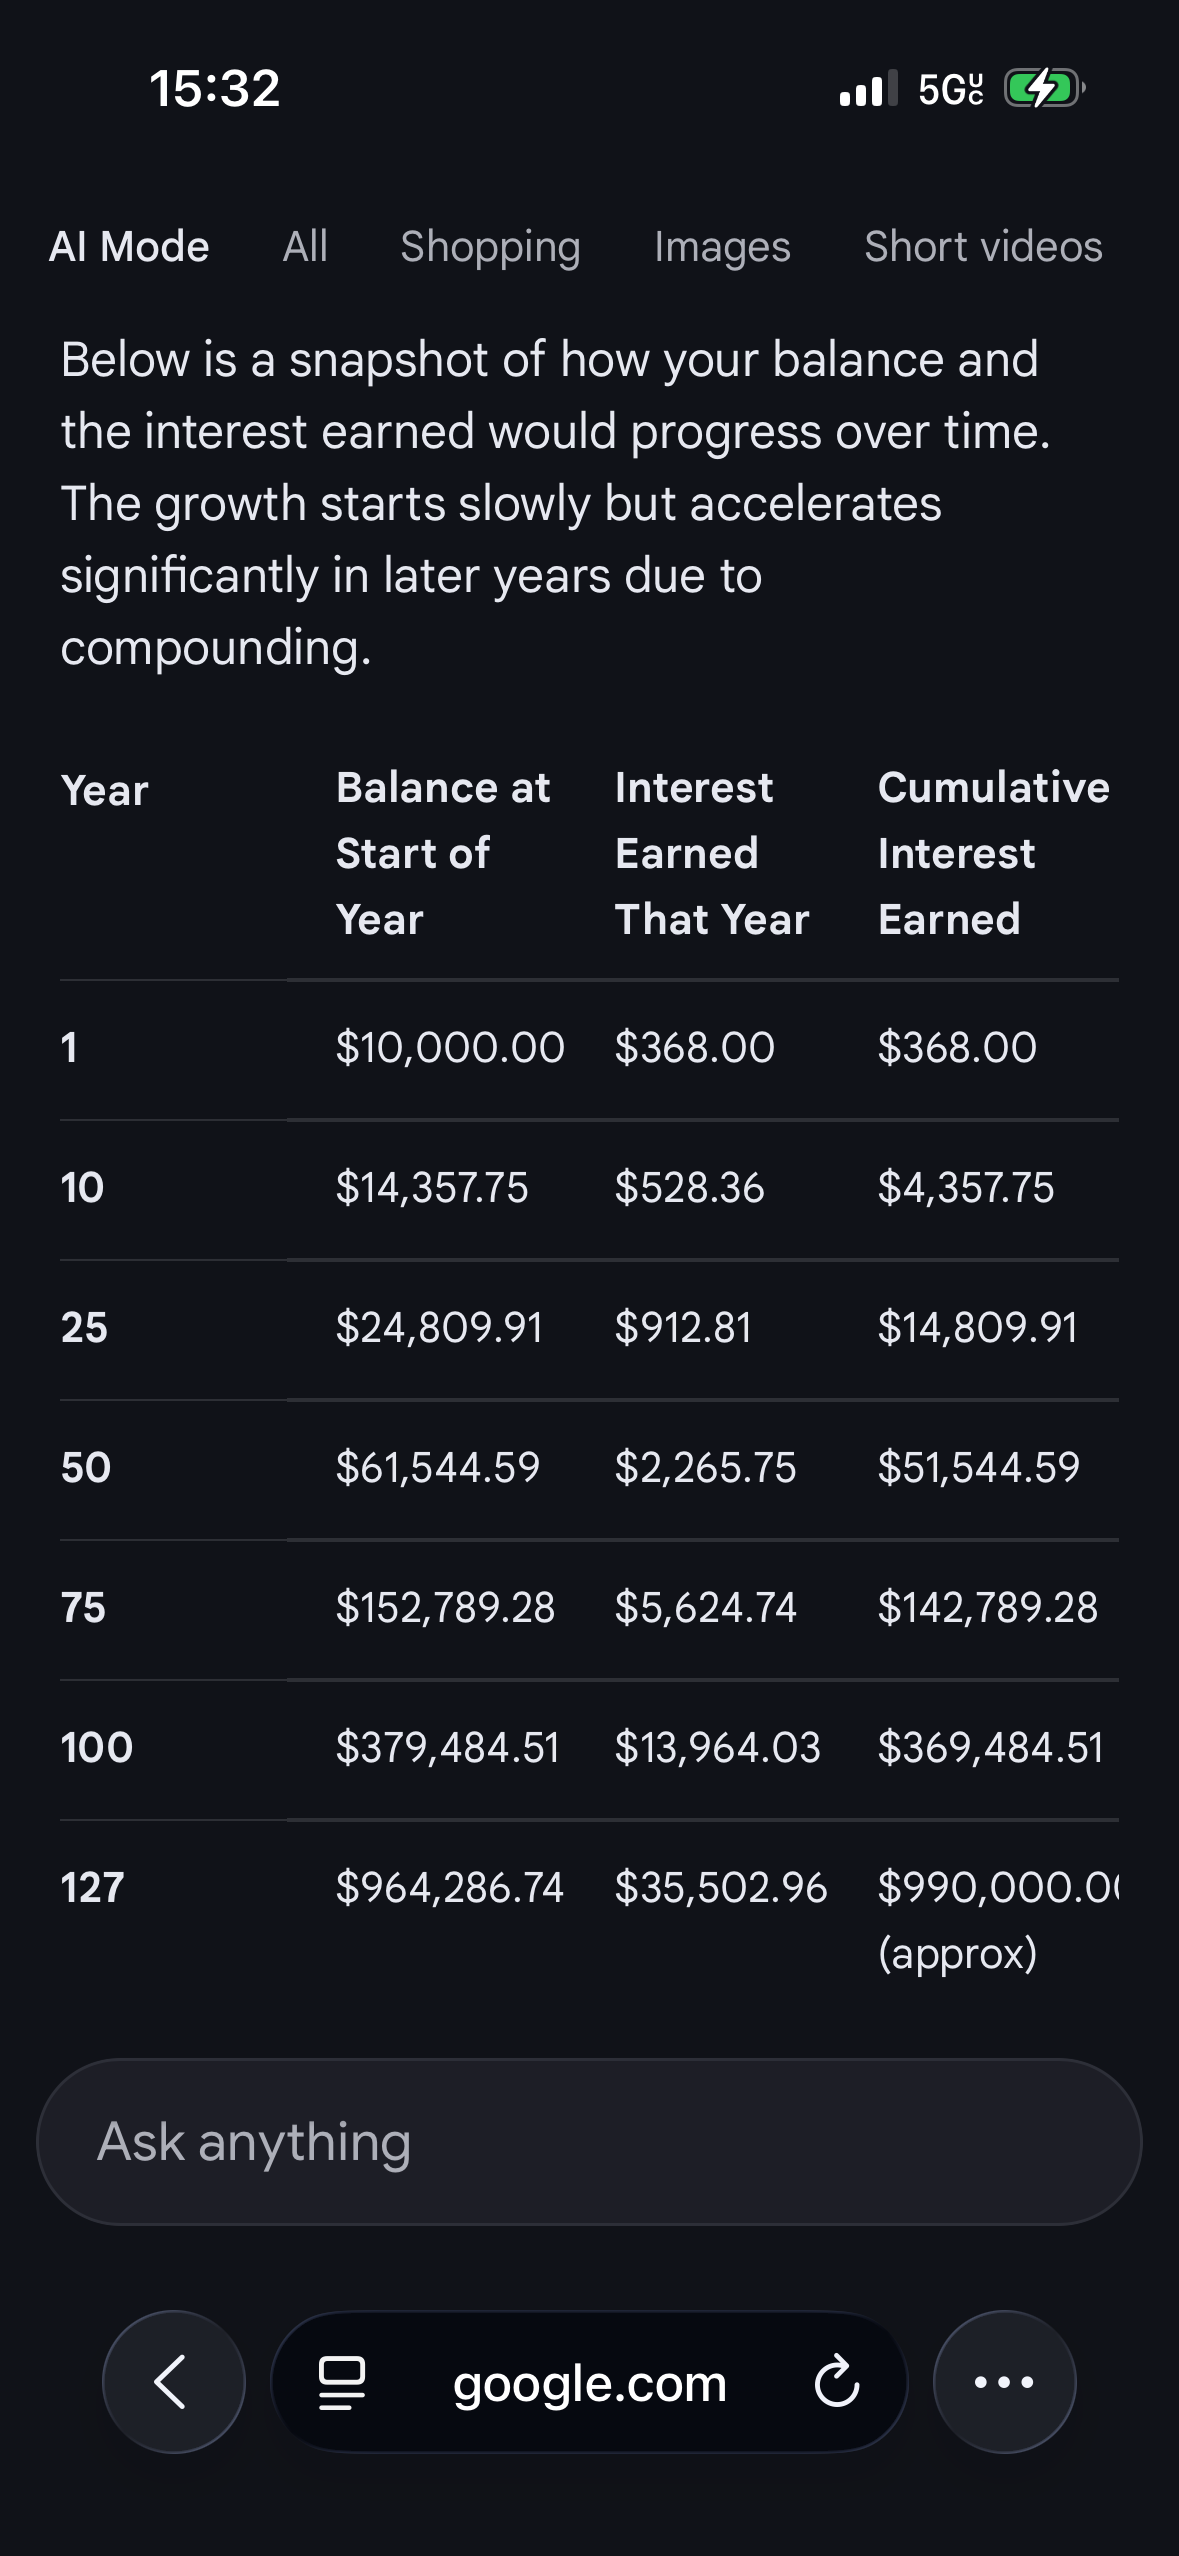Tap the battery charging status icon
The image size is (1179, 2556).
pos(1043,89)
